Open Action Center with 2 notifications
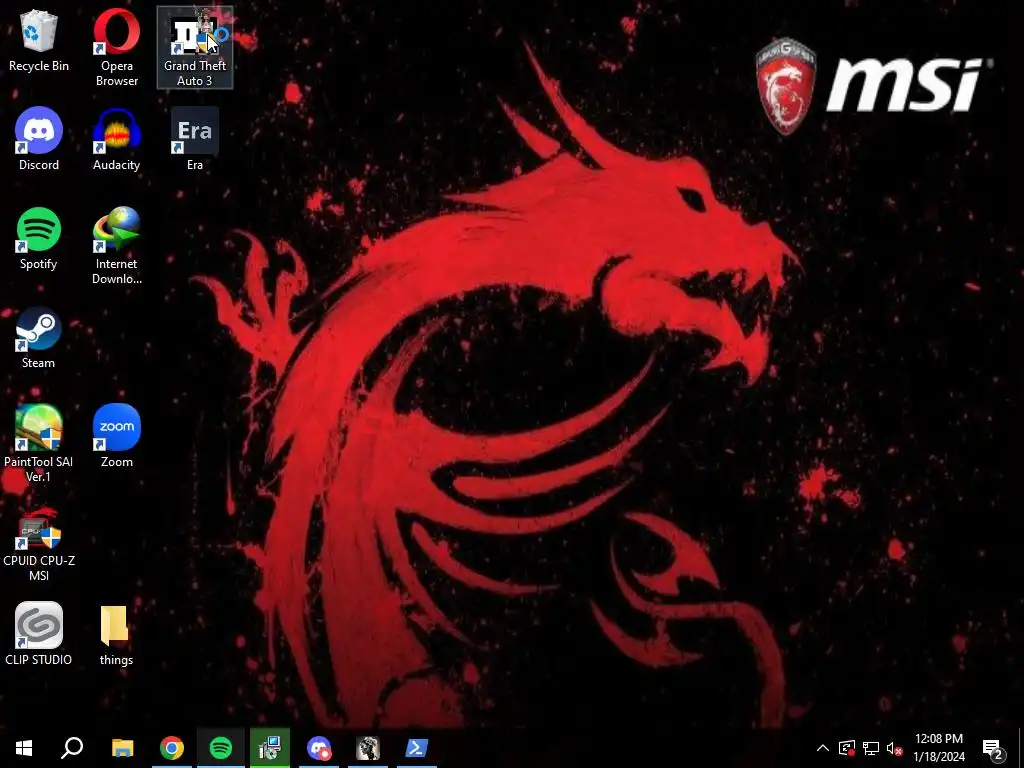Viewport: 1024px width, 768px height. pos(993,748)
